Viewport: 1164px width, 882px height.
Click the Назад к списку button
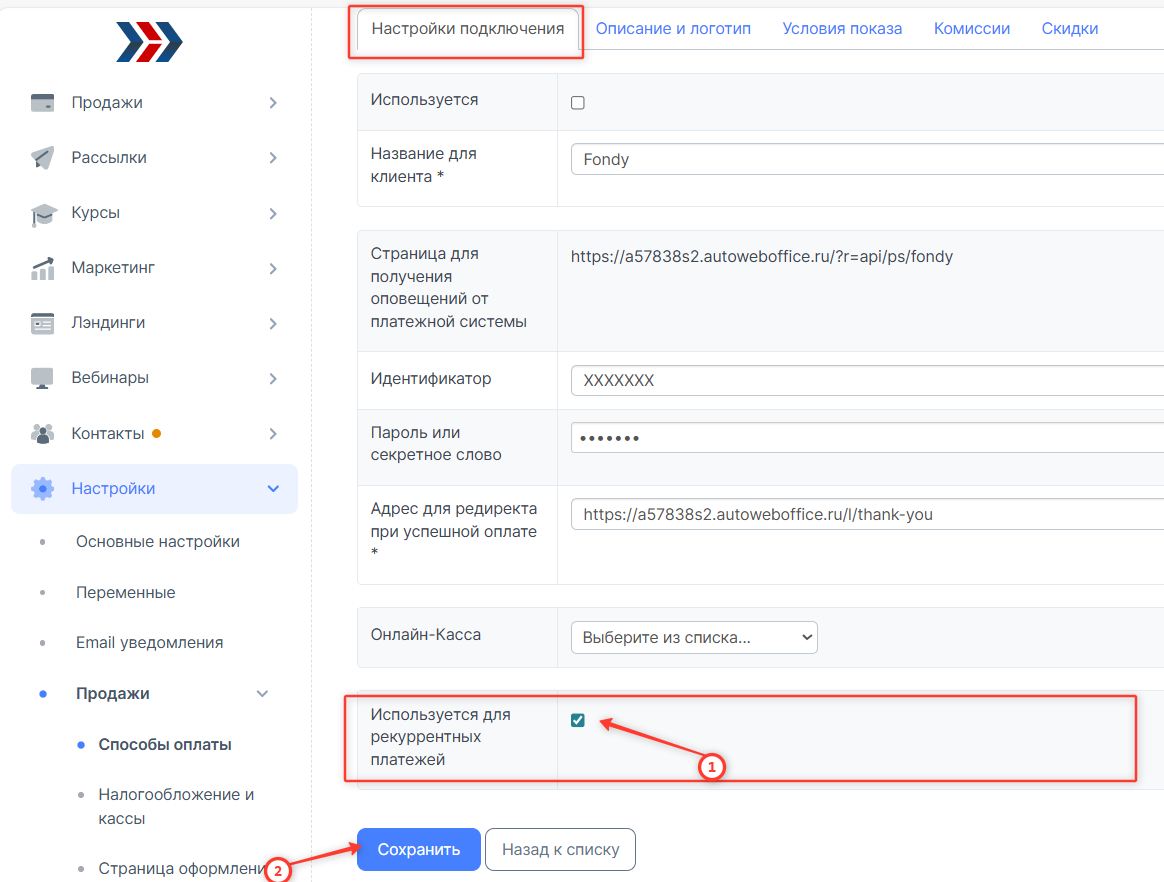(560, 850)
